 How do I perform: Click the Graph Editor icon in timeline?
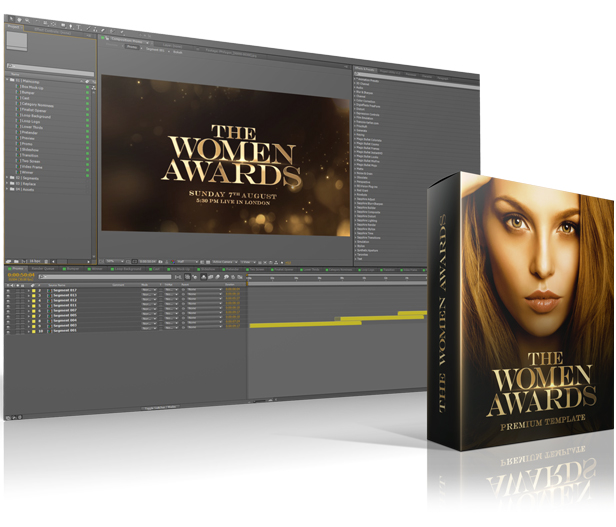(240, 277)
